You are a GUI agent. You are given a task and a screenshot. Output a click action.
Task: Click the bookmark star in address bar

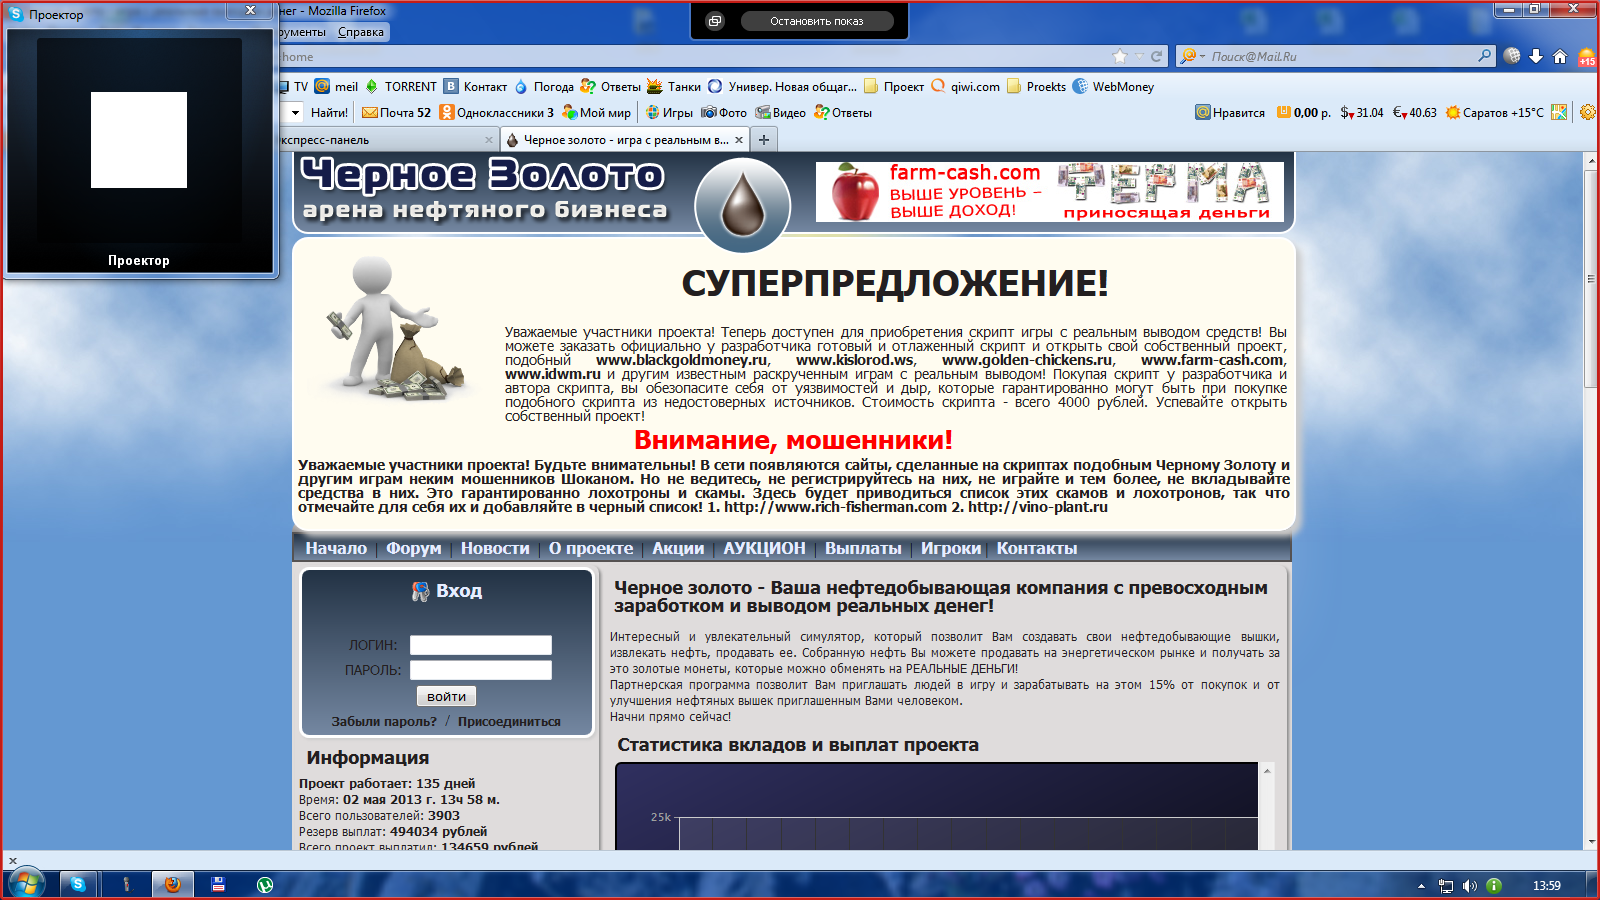(x=1120, y=56)
